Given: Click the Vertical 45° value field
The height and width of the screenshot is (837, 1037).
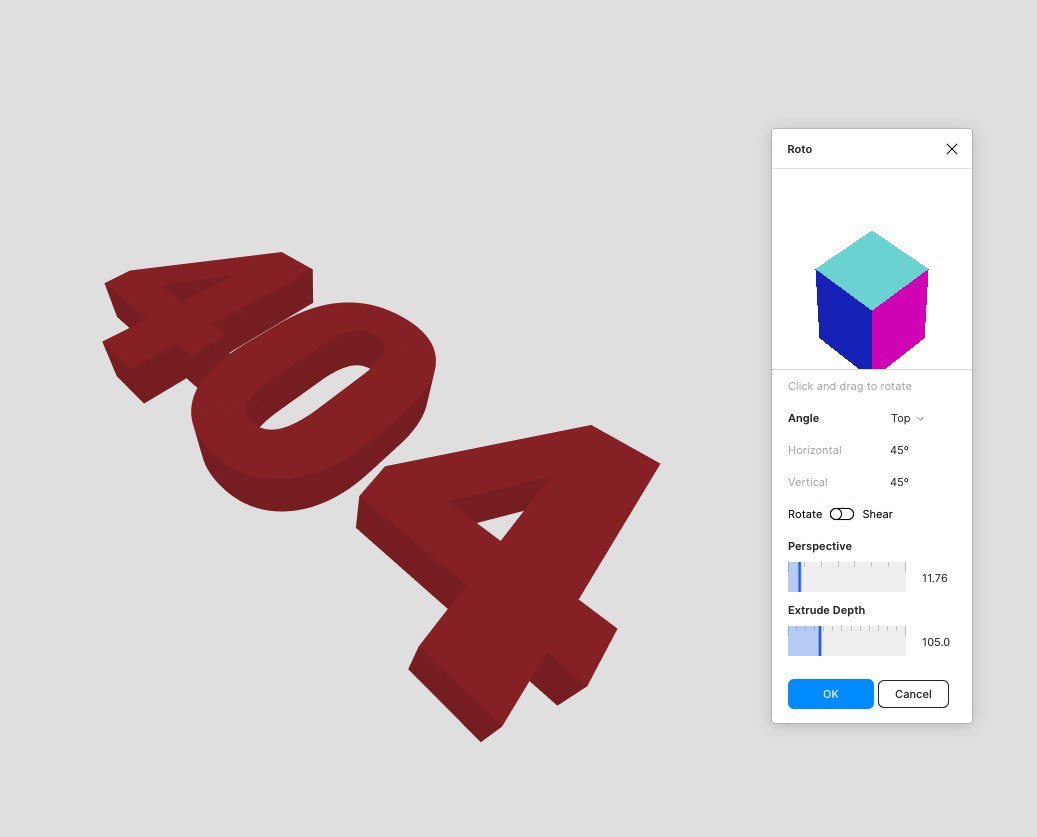Looking at the screenshot, I should (899, 482).
